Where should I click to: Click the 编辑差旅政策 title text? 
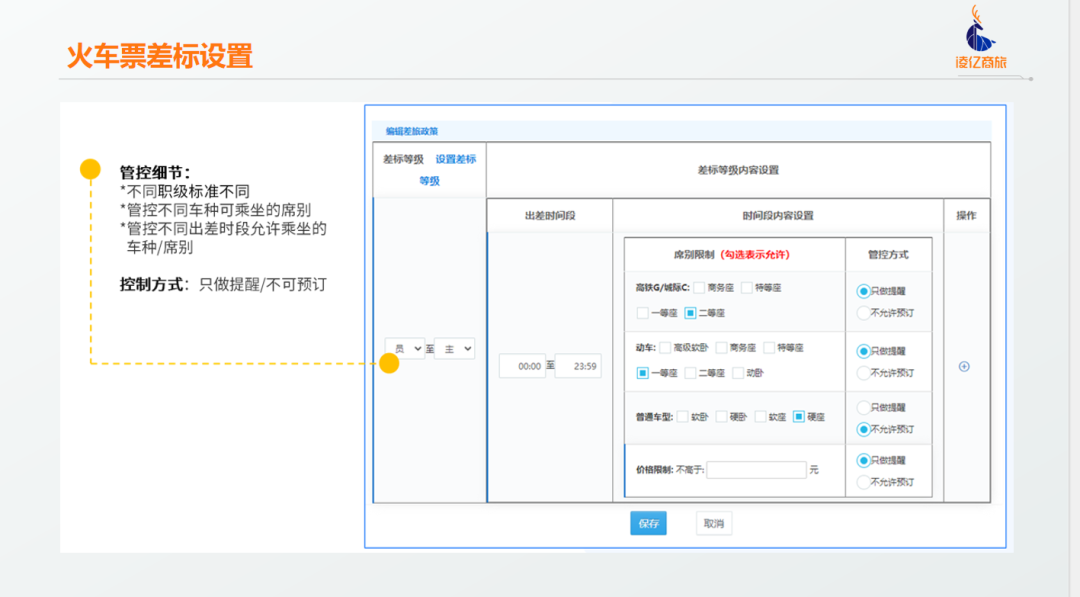(x=412, y=131)
